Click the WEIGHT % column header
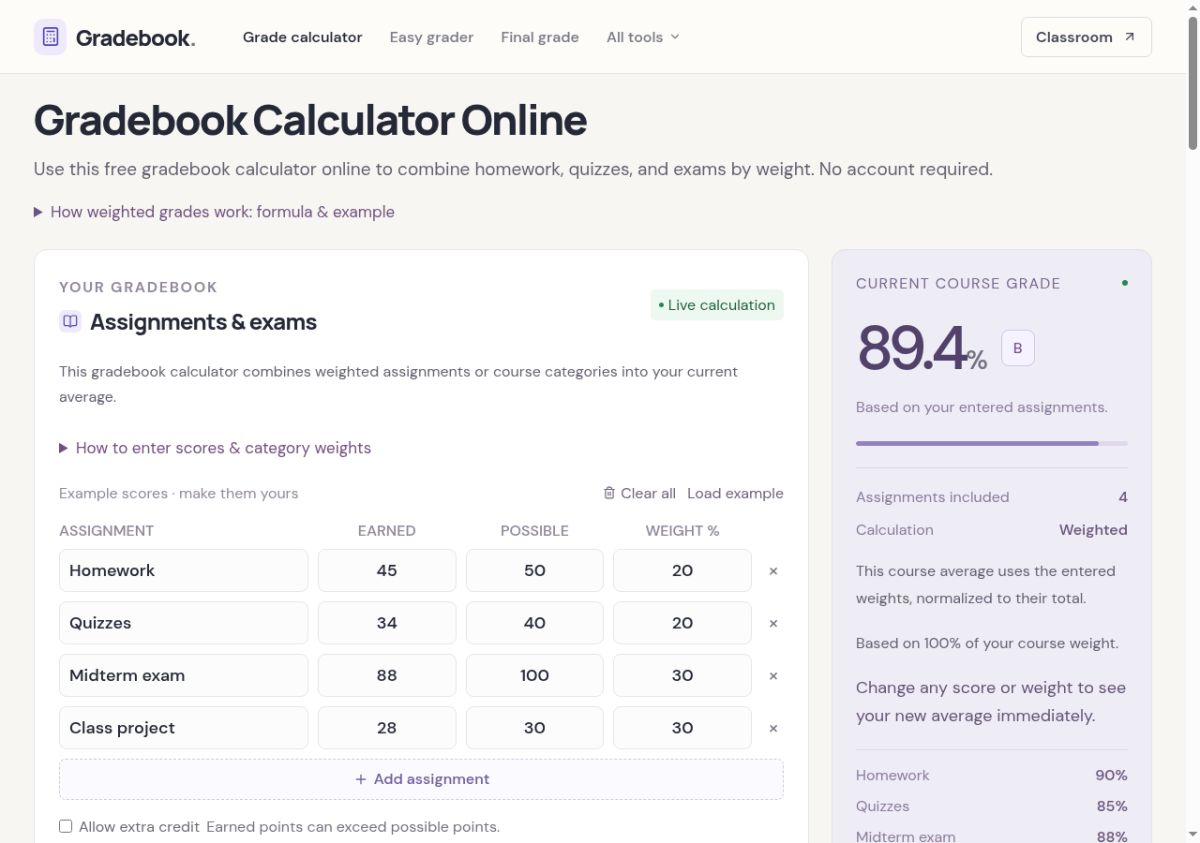Viewport: 1200px width, 843px height. pyautogui.click(x=682, y=531)
